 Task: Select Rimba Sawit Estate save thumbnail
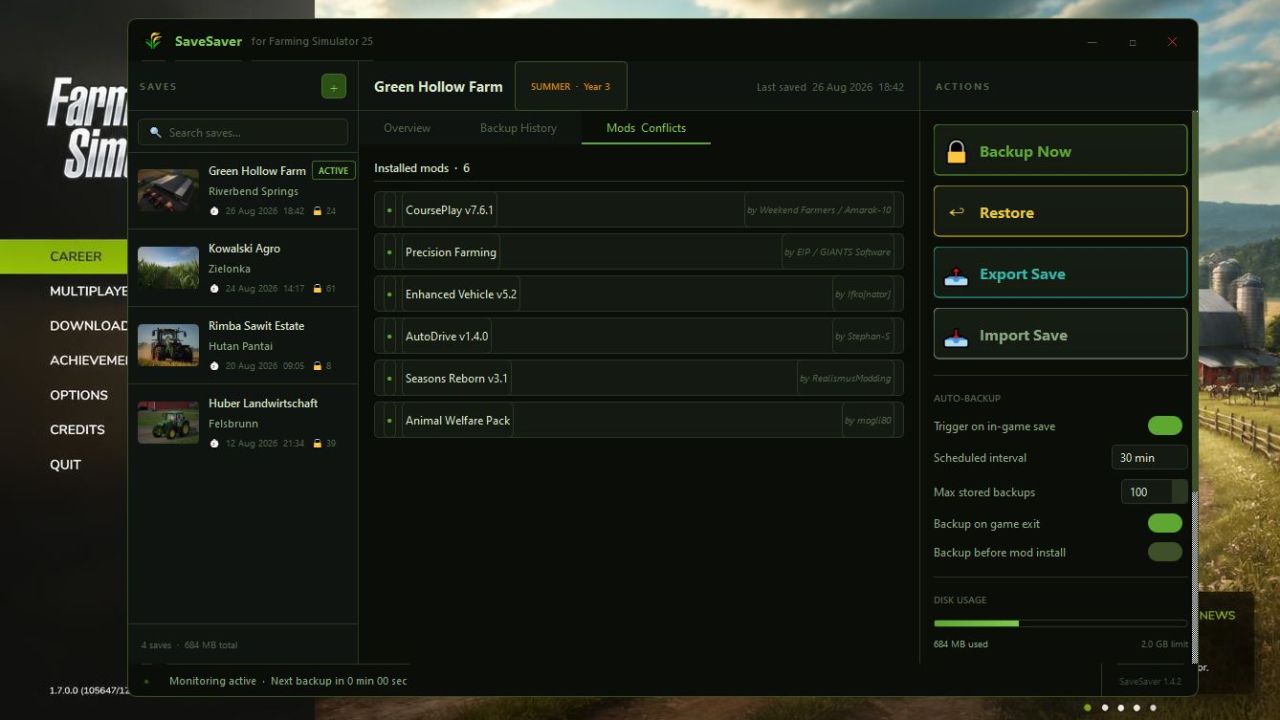pyautogui.click(x=168, y=345)
